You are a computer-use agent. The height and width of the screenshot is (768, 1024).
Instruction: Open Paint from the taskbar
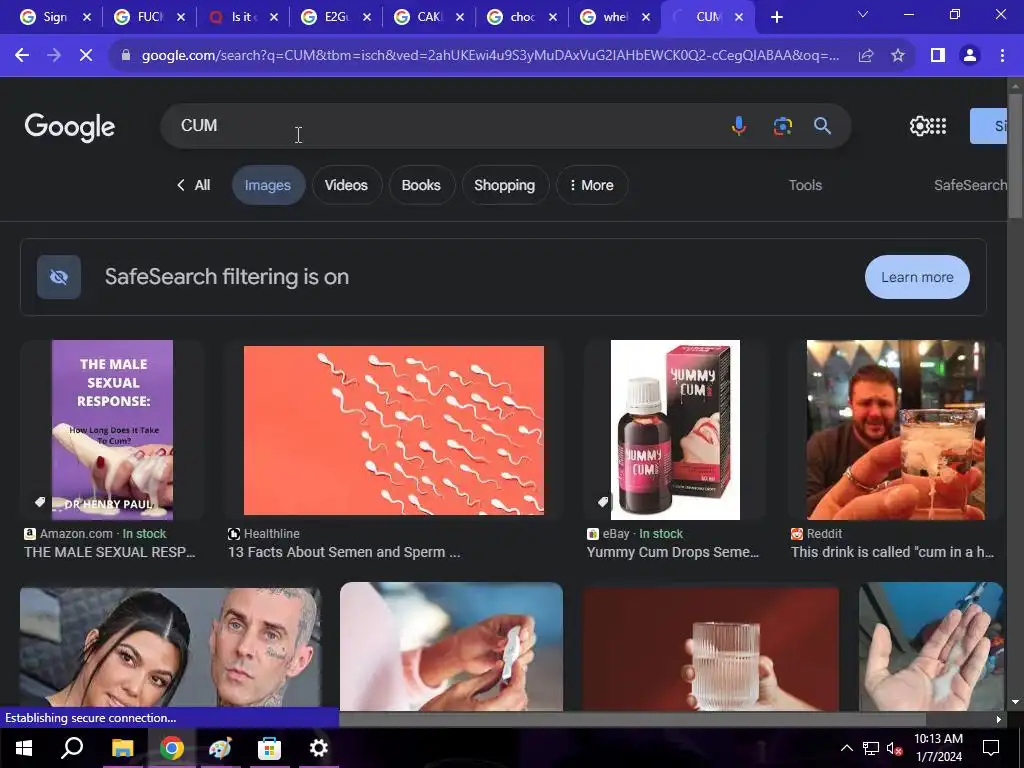click(220, 748)
